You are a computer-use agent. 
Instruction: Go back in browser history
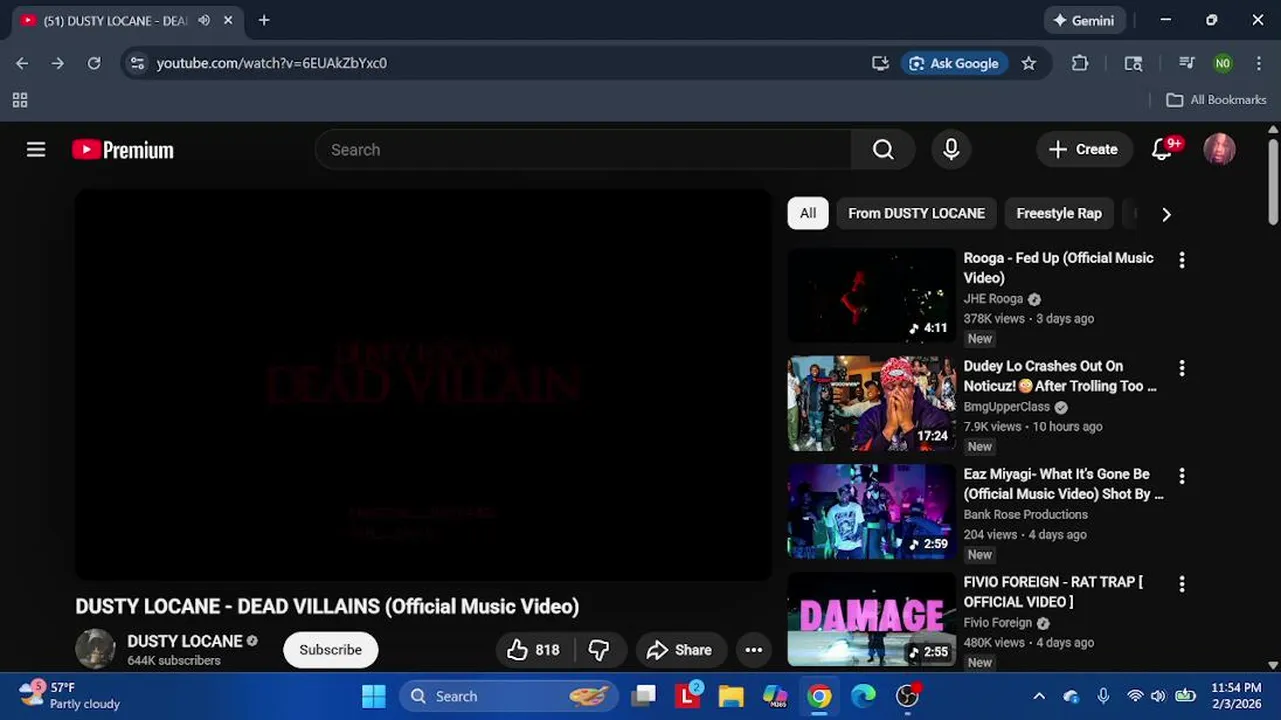click(x=22, y=63)
